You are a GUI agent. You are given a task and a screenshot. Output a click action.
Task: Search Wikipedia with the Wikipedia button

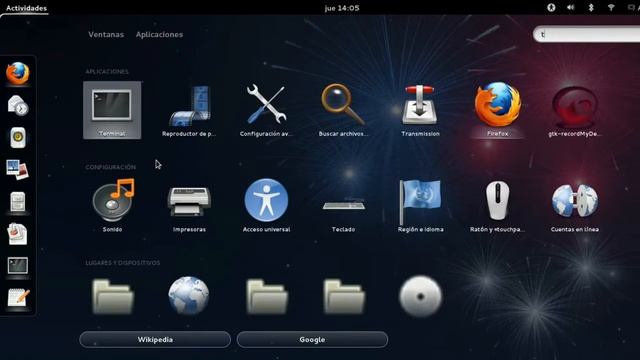tap(155, 340)
